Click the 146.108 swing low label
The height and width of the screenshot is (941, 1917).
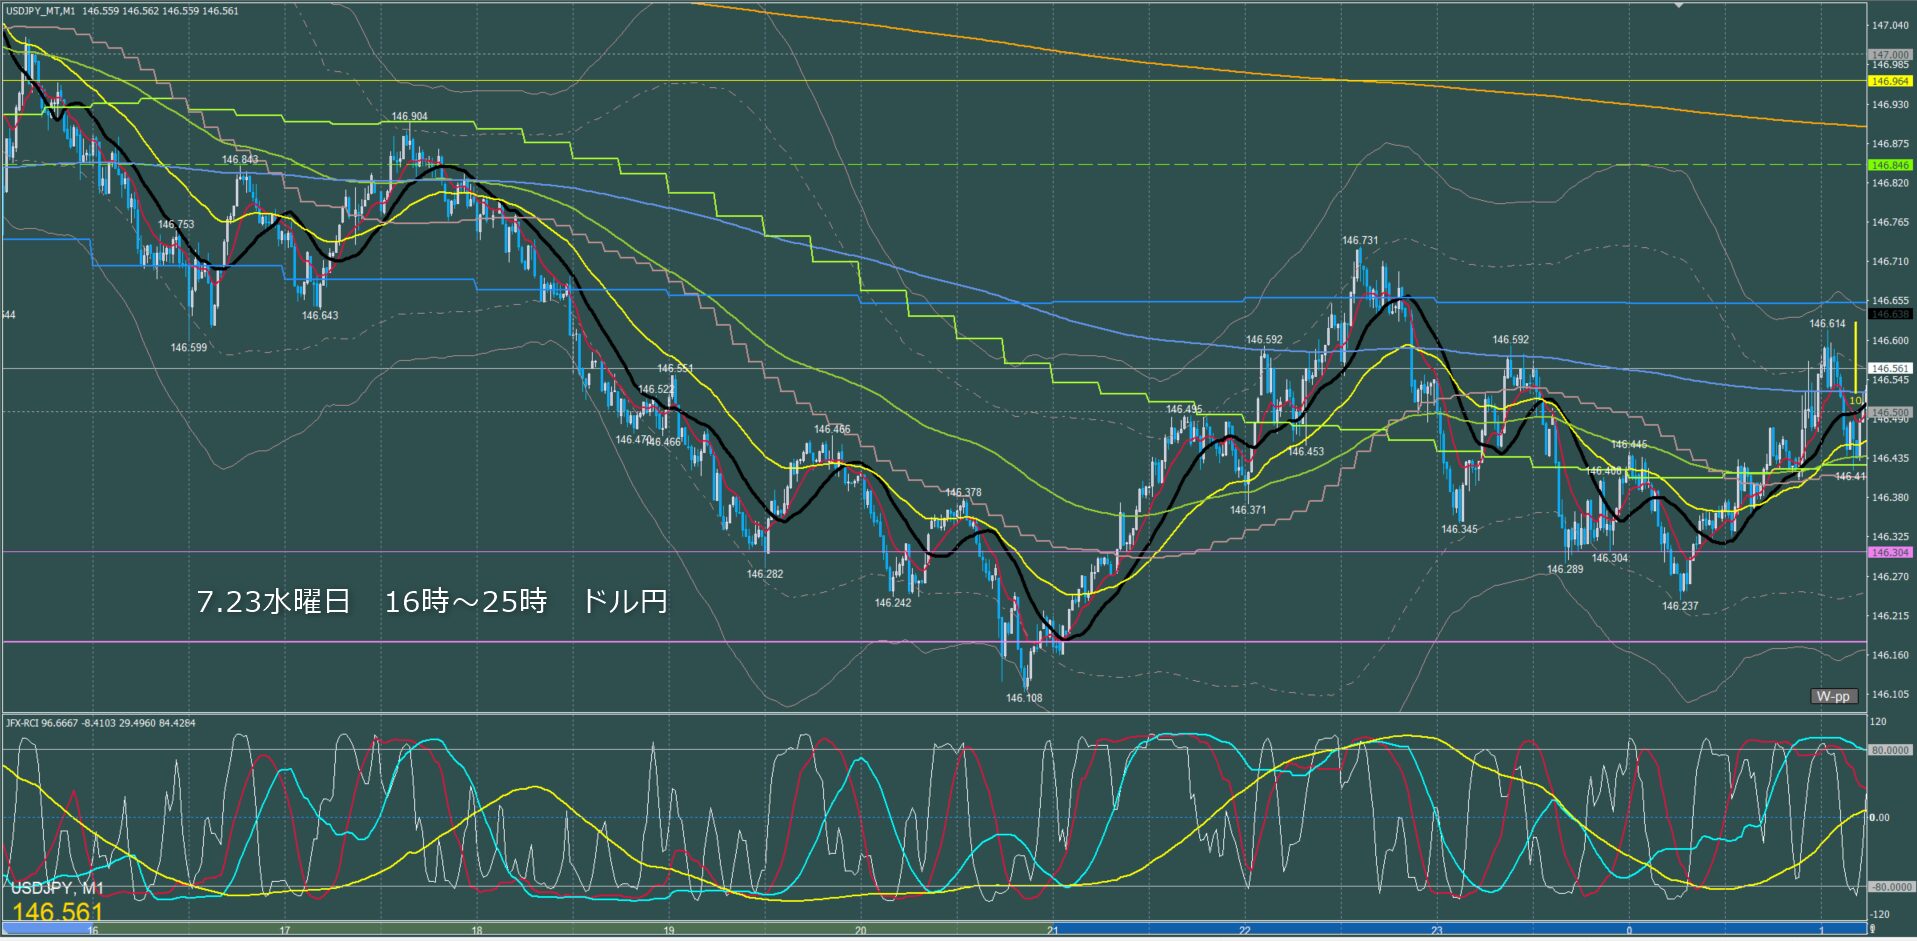click(1024, 698)
